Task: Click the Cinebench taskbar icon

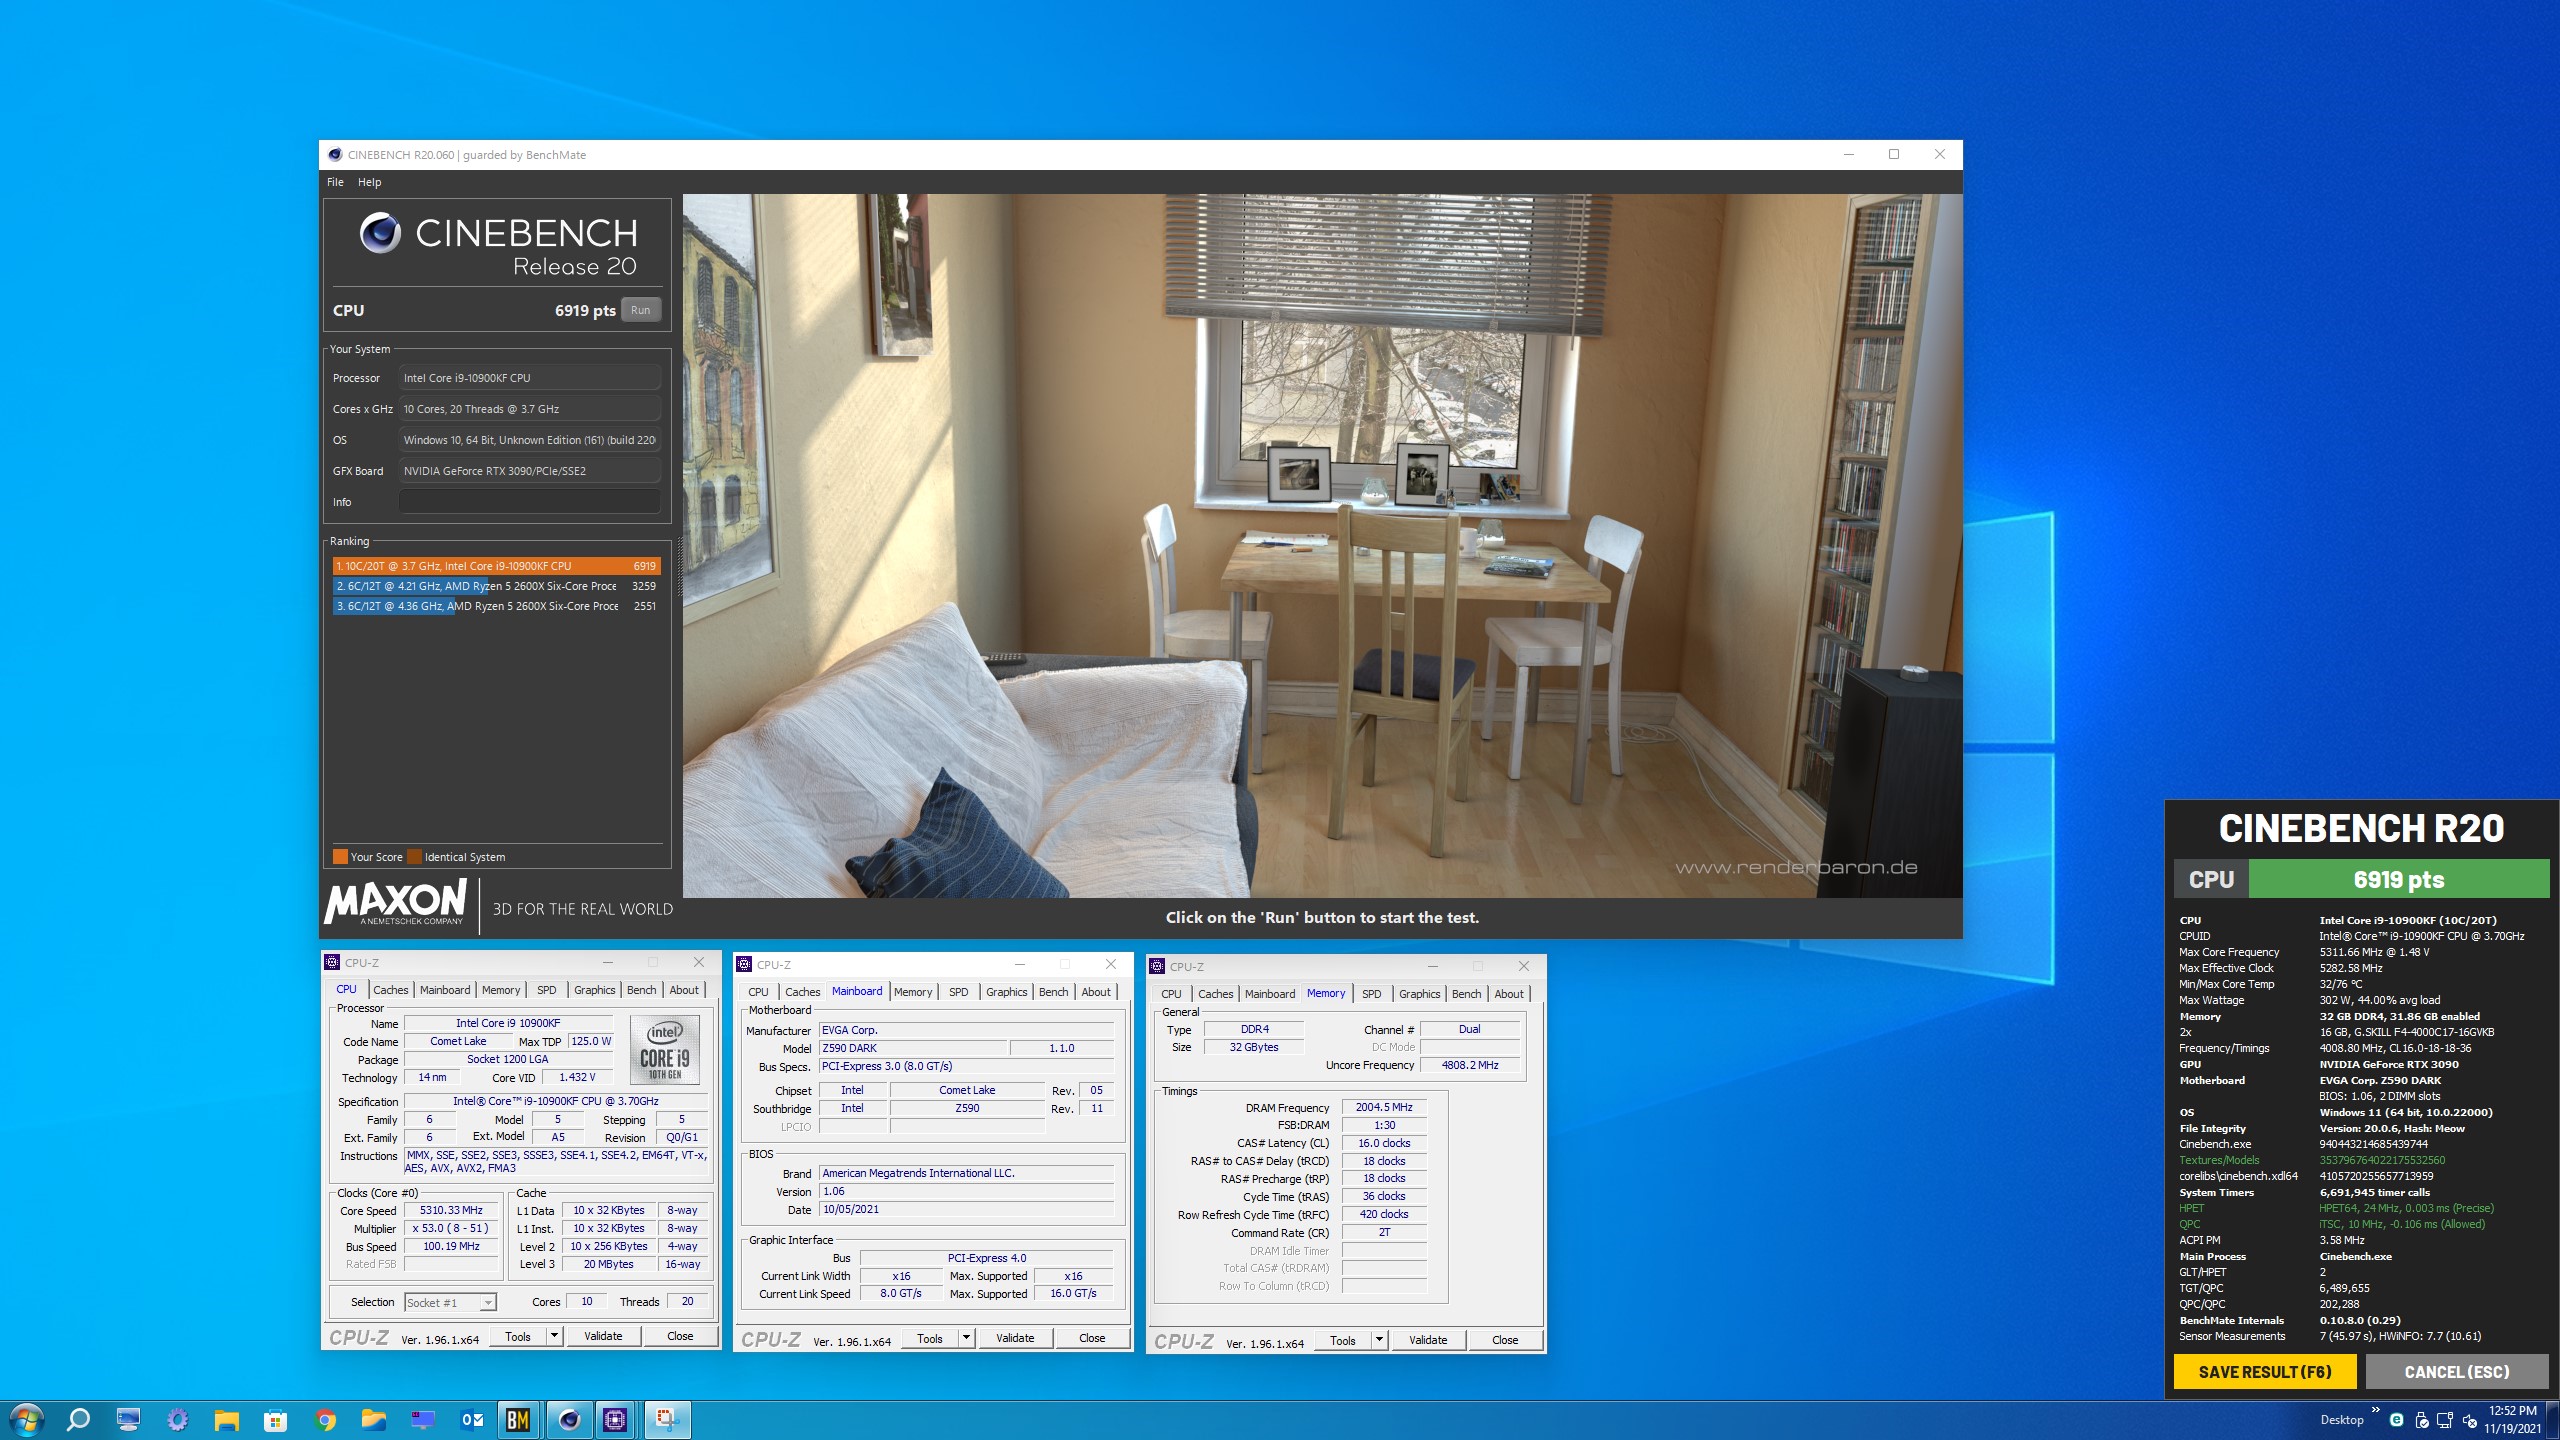Action: [569, 1419]
